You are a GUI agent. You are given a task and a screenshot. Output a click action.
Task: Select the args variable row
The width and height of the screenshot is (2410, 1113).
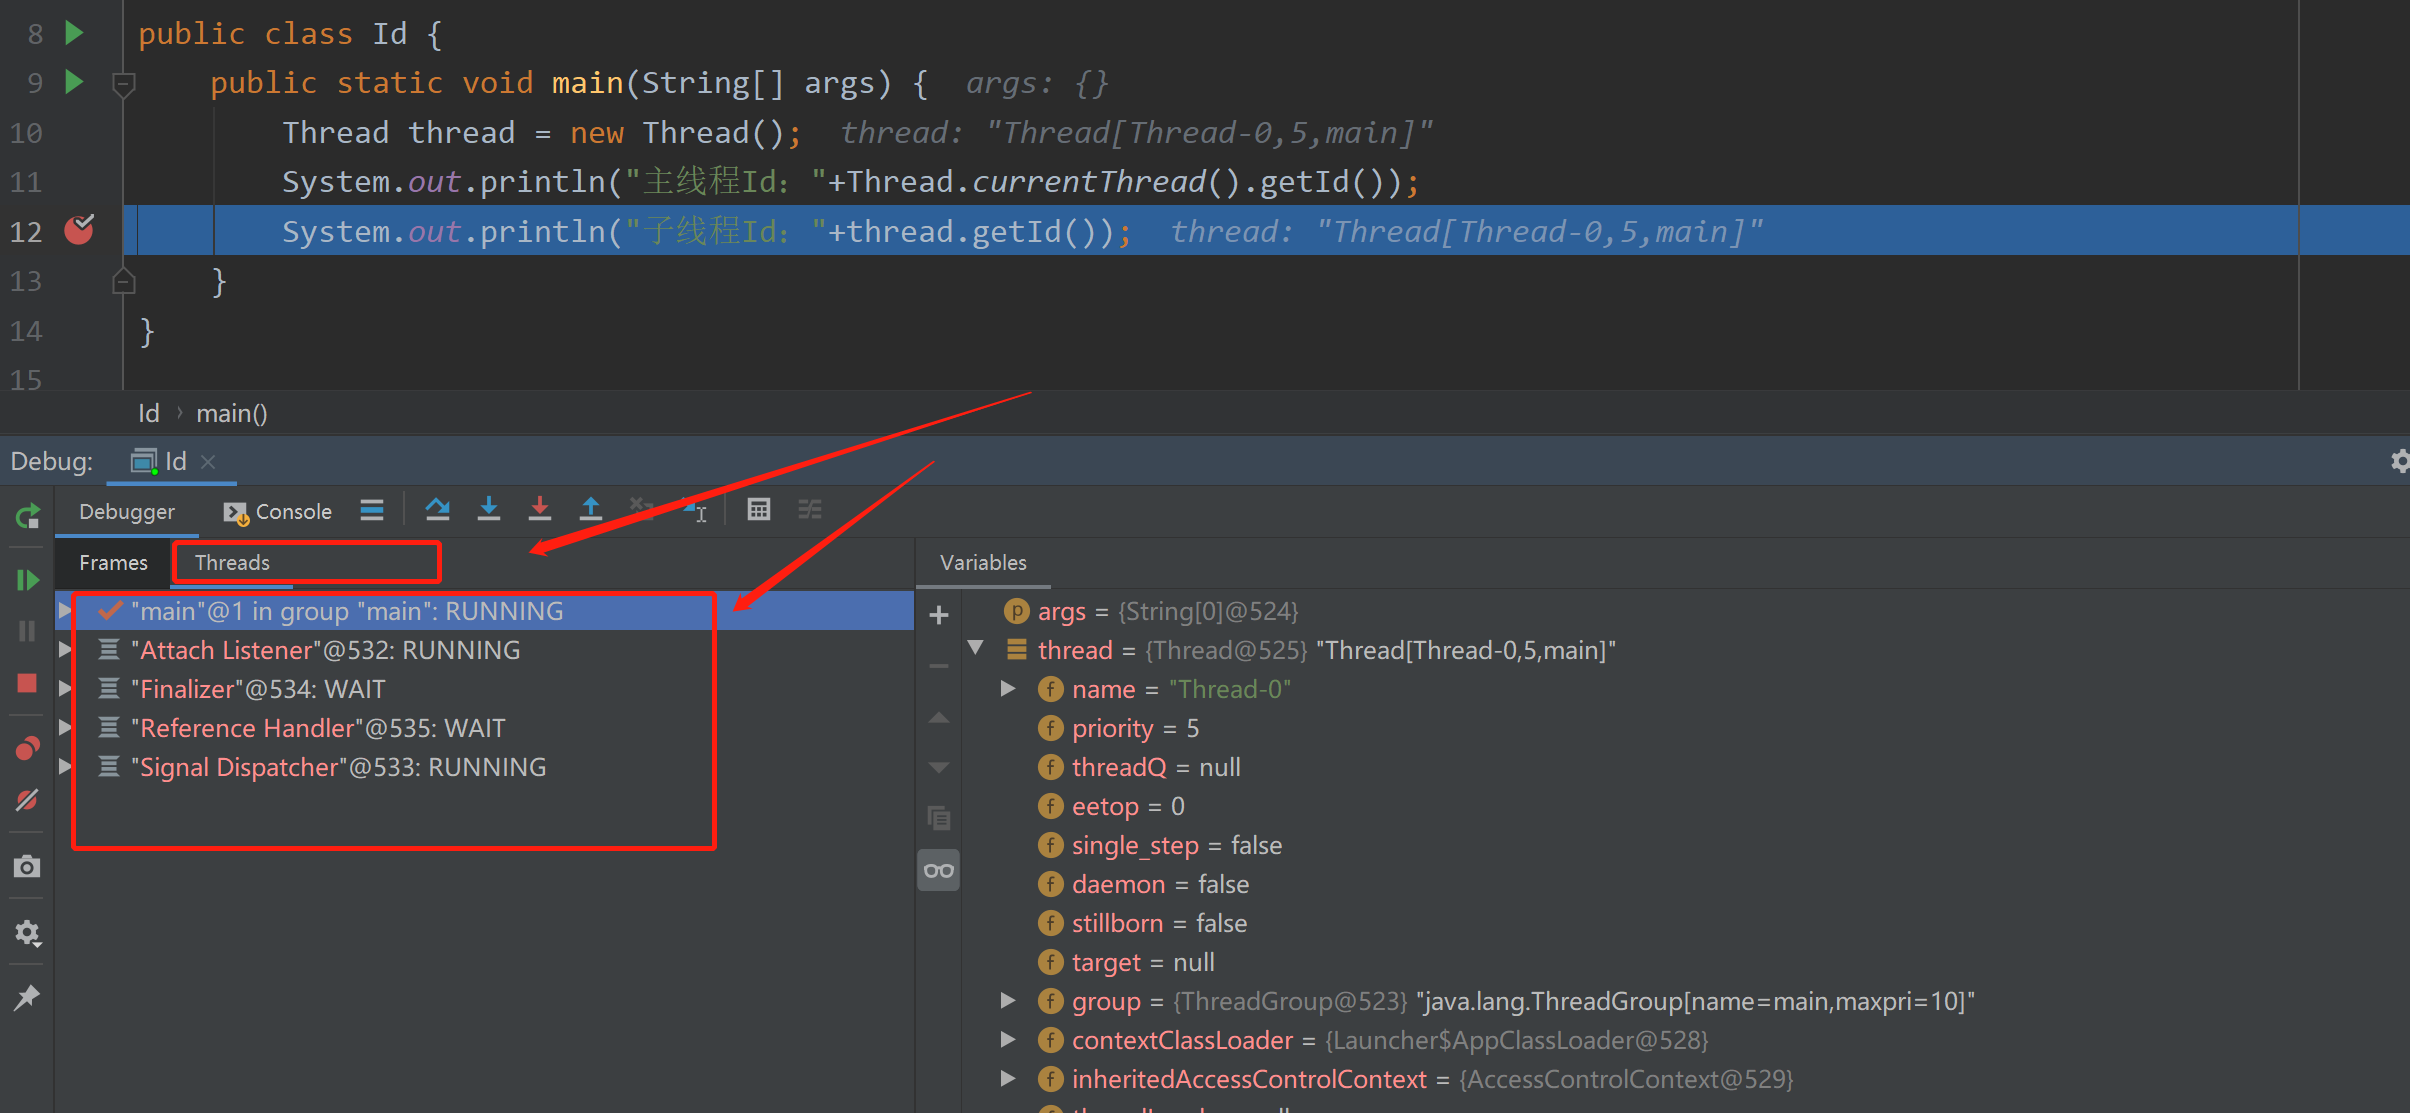tap(1686, 611)
